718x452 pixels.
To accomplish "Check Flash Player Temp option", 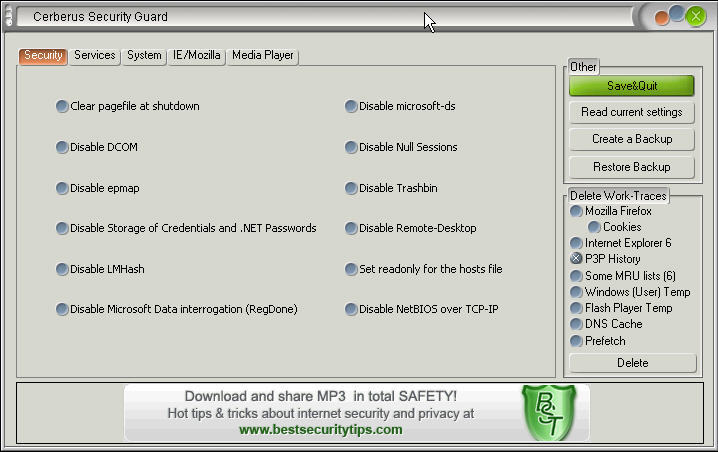I will [x=576, y=308].
